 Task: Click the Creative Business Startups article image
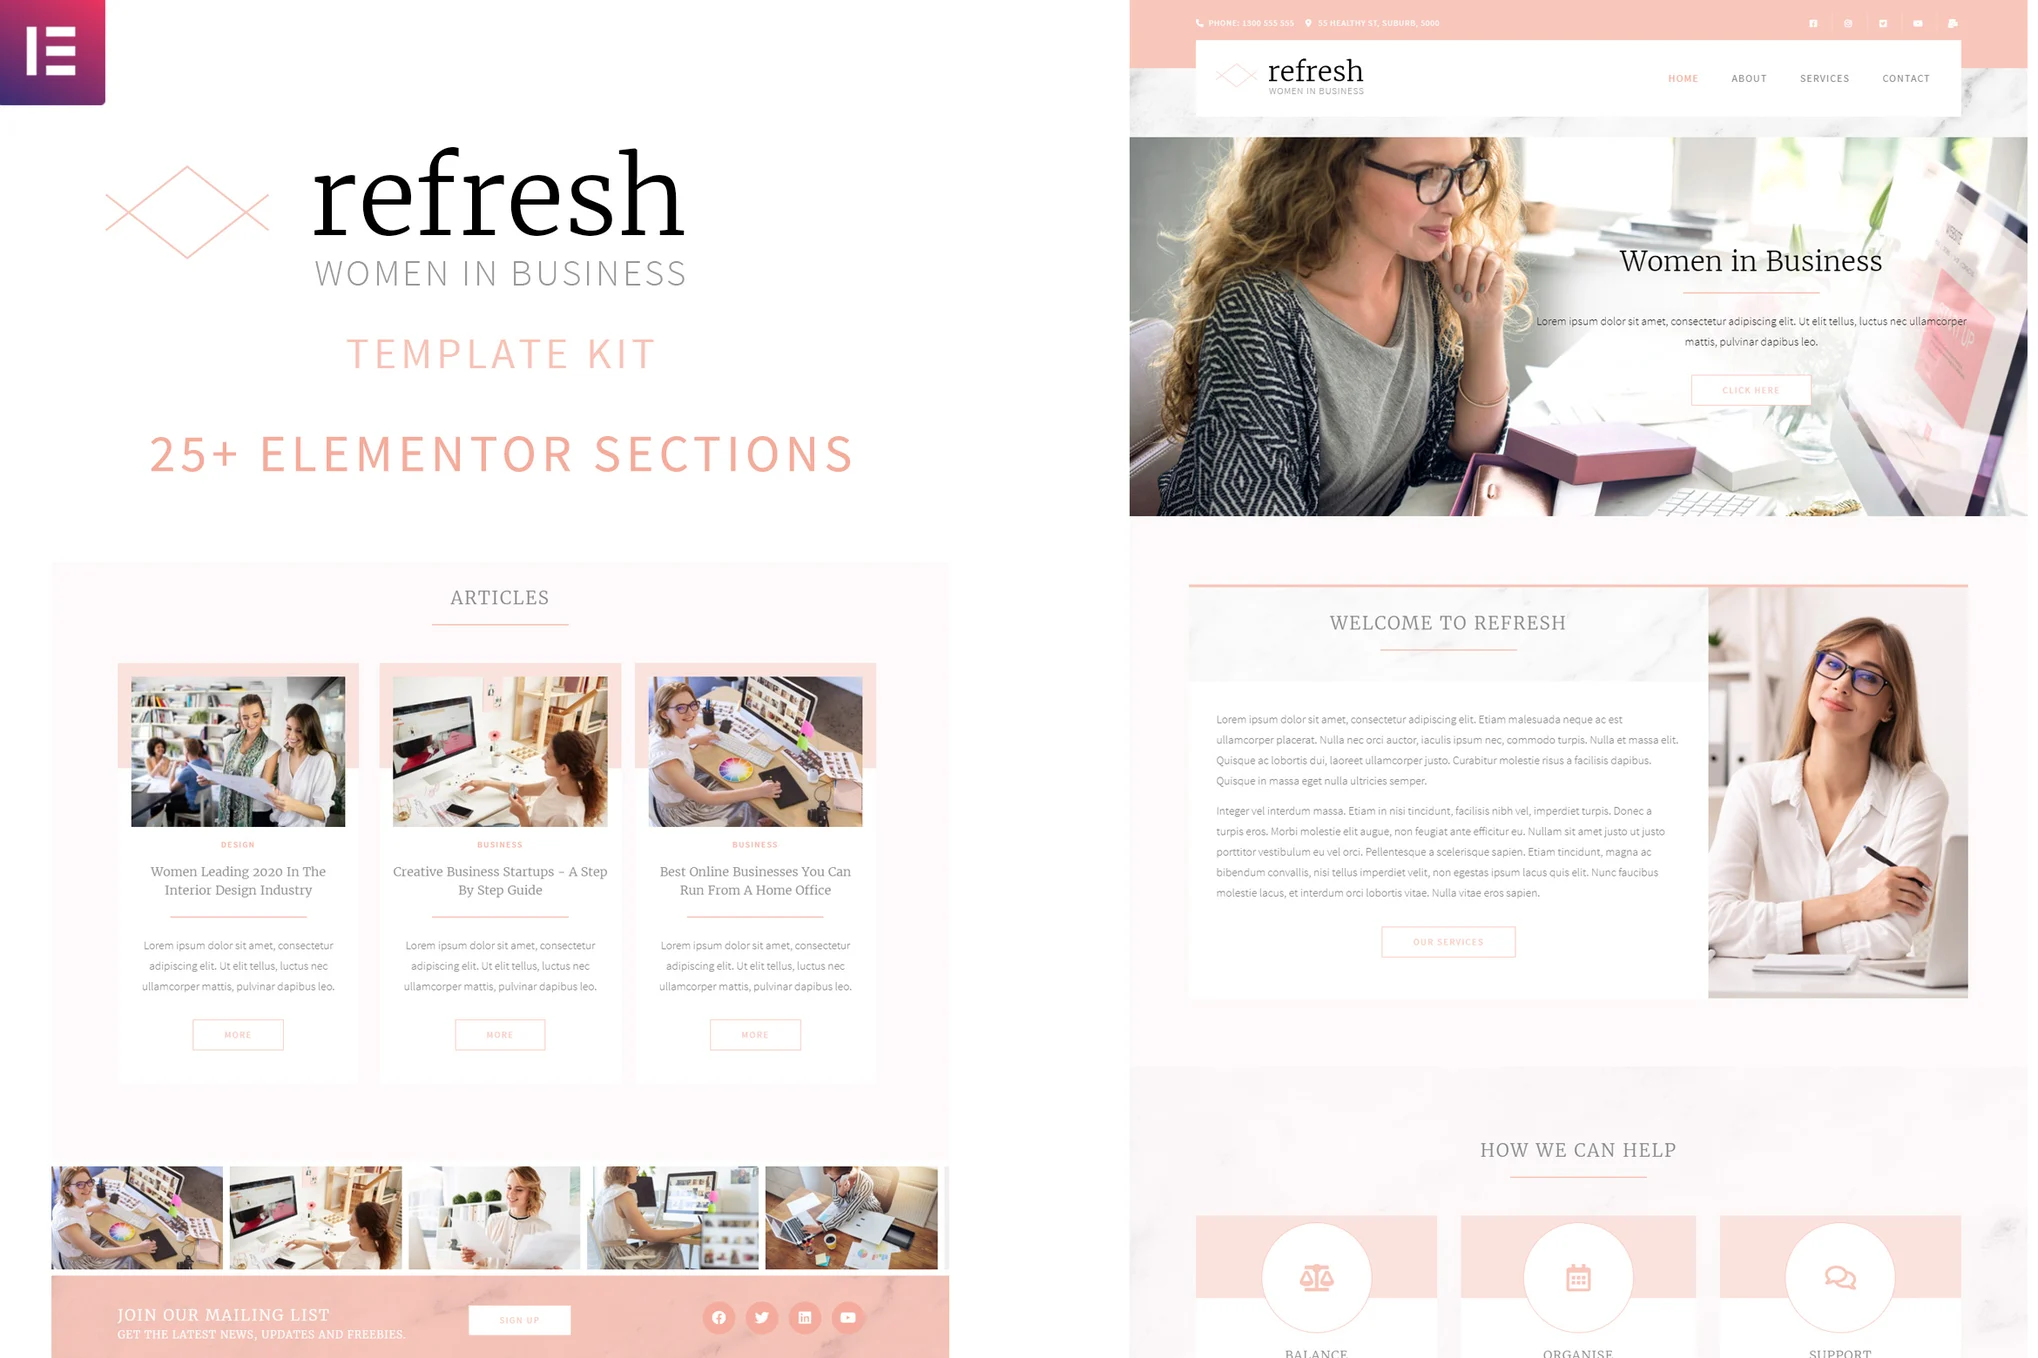pos(497,749)
